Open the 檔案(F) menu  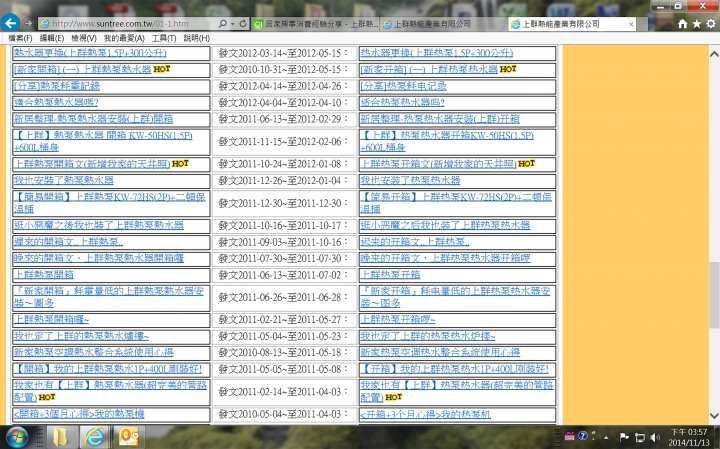tap(20, 38)
